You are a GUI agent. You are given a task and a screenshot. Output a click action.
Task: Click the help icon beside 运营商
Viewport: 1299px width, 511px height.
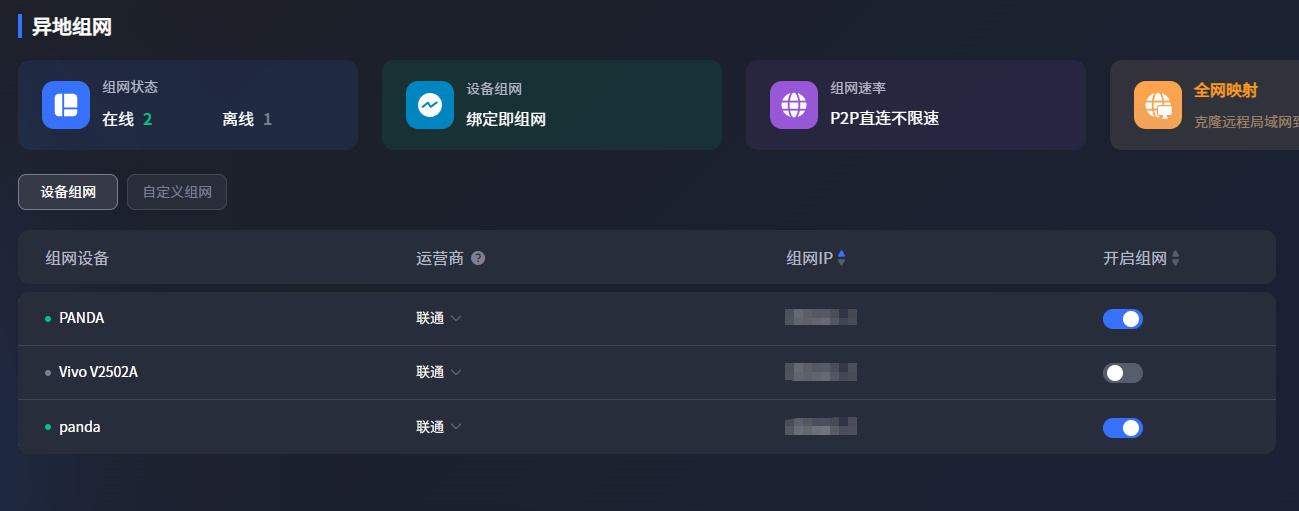(x=478, y=258)
